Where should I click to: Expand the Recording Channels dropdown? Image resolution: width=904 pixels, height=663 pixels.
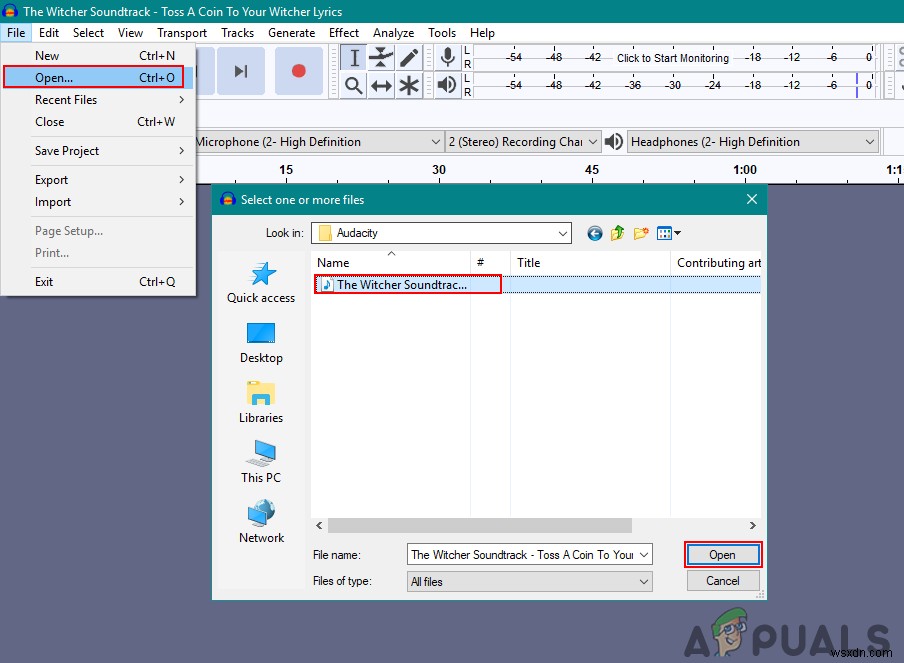click(x=593, y=142)
